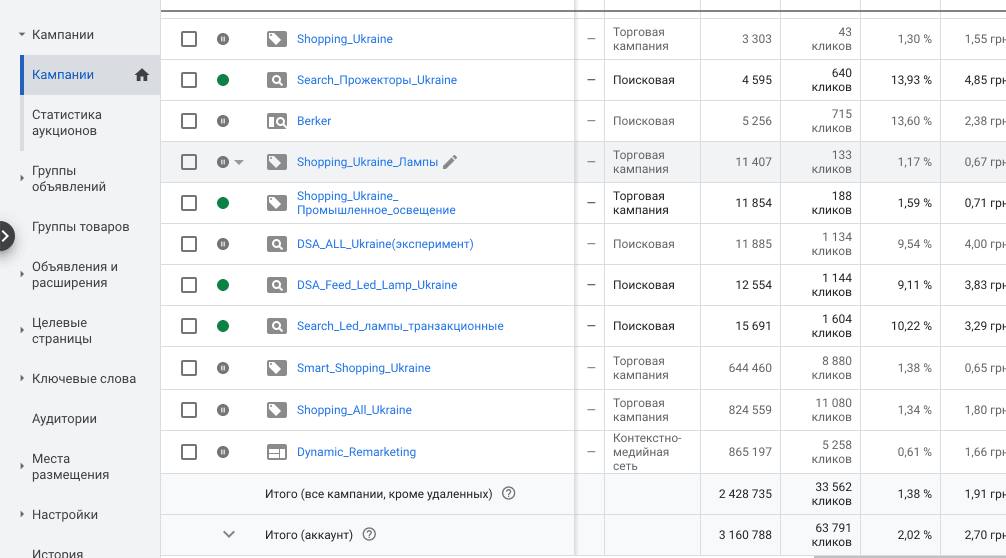Image resolution: width=1006 pixels, height=558 pixels.
Task: Open the Dynamic_Remarketing campaign link
Action: [x=356, y=452]
